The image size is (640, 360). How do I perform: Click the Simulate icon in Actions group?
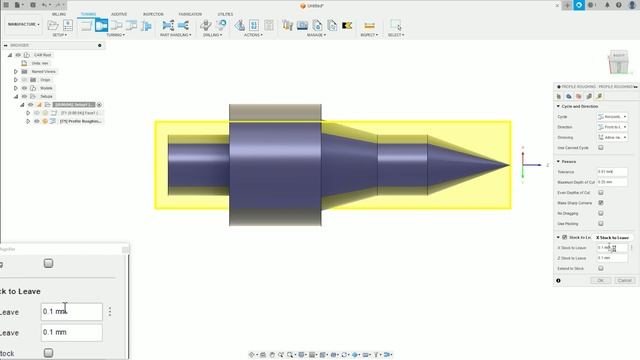[239, 25]
